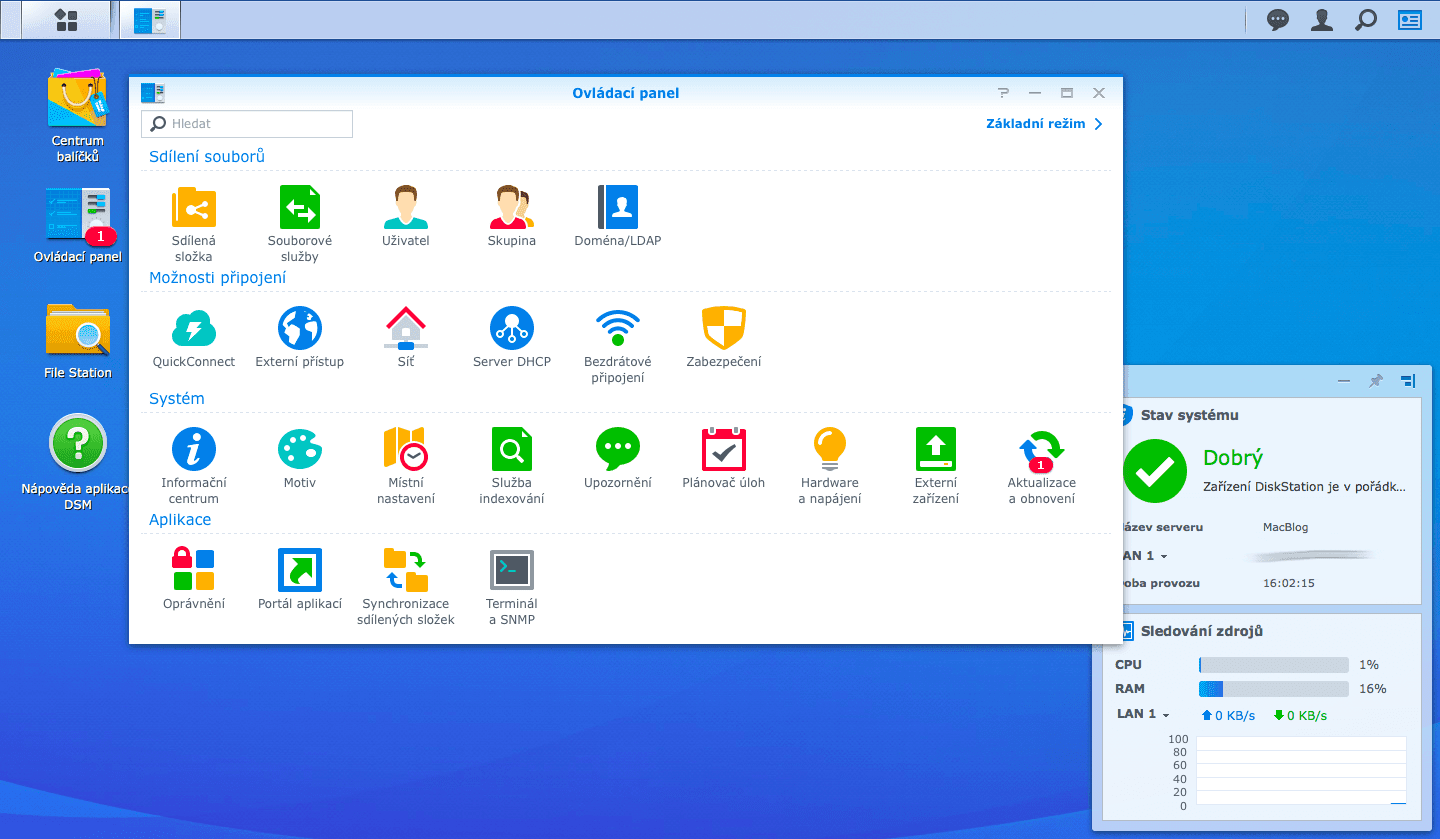
Task: Pin the widget panel
Action: click(x=1376, y=381)
